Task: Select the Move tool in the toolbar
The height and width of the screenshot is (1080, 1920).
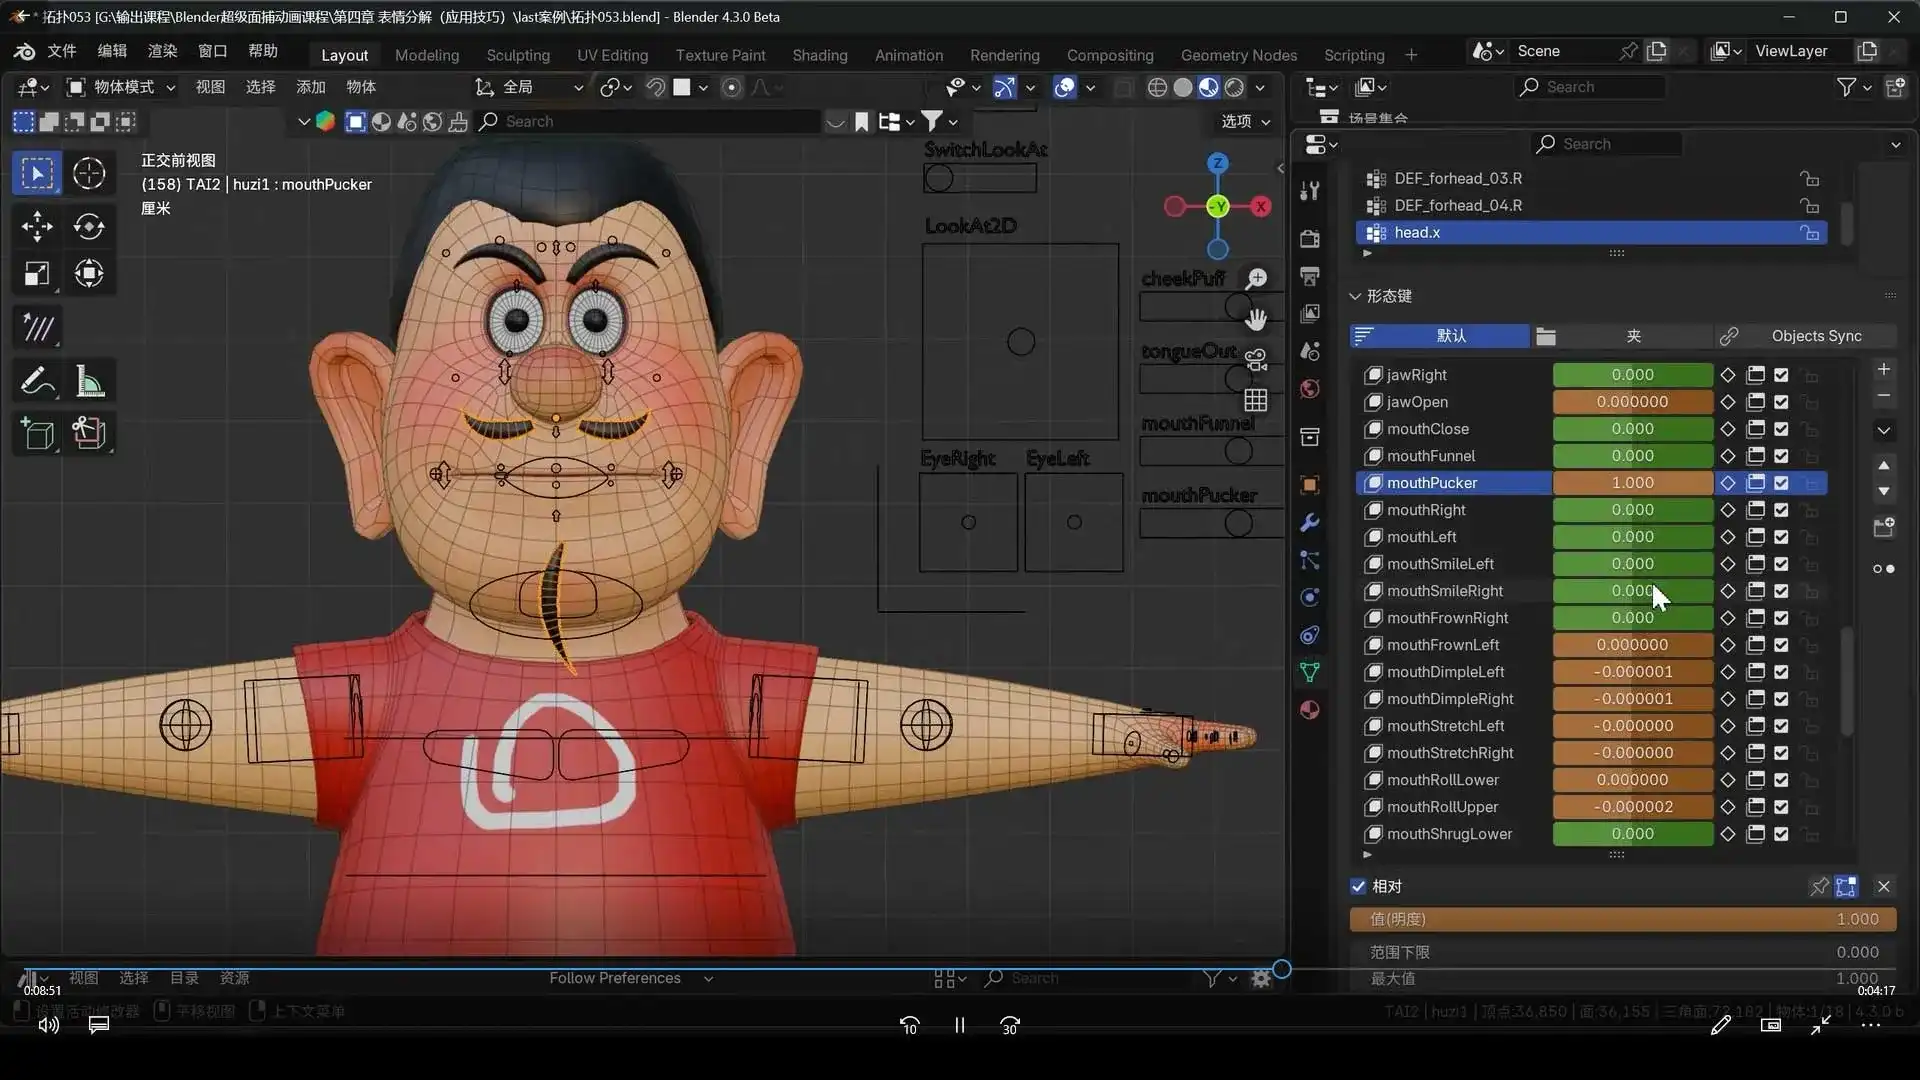Action: 37,226
